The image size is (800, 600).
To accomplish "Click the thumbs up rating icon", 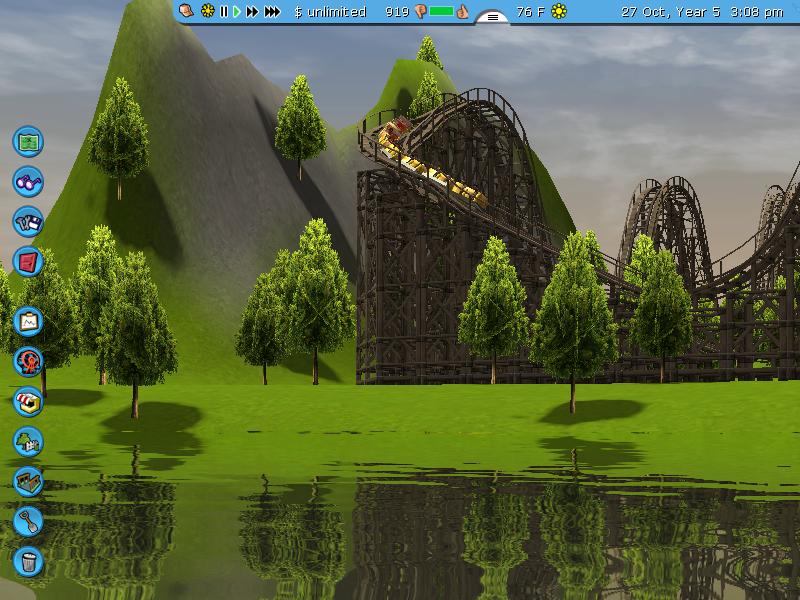I will [x=462, y=11].
